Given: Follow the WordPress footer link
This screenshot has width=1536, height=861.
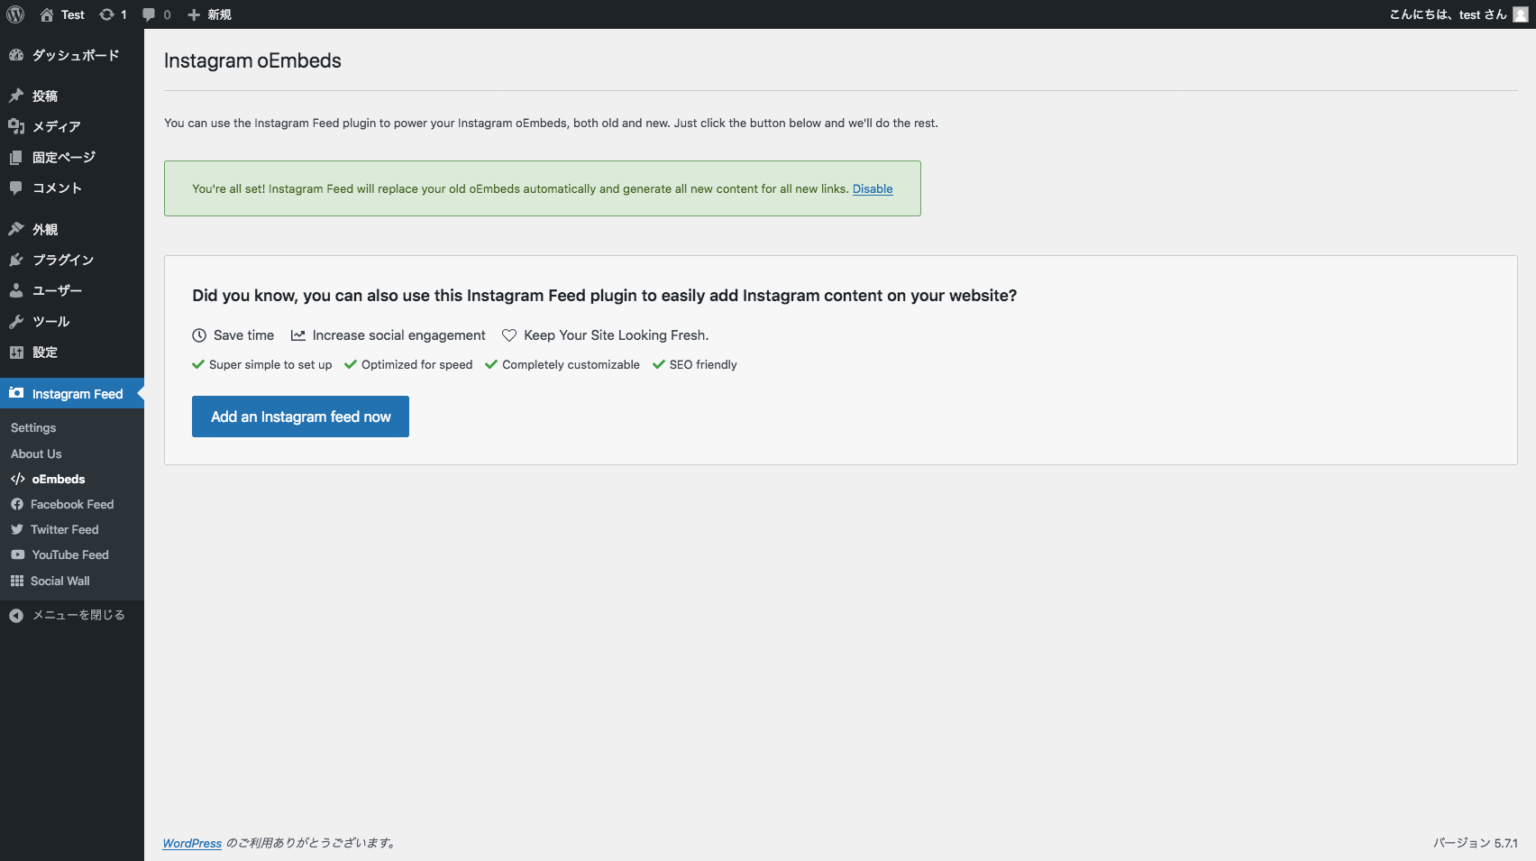Looking at the screenshot, I should tap(192, 843).
